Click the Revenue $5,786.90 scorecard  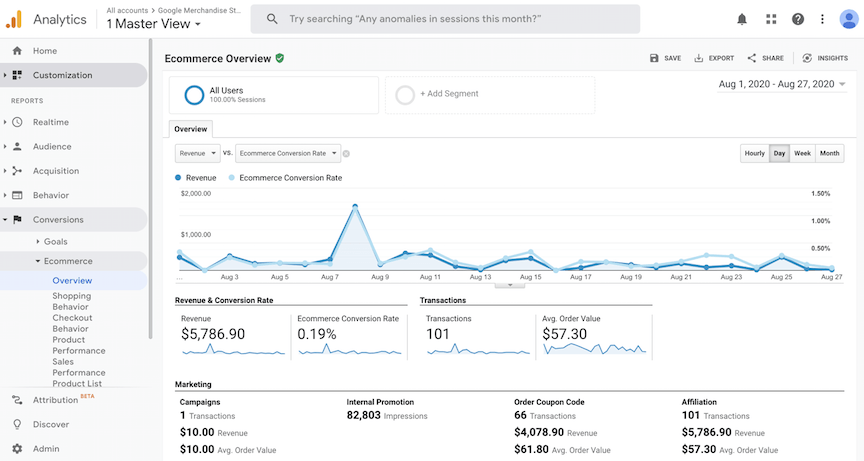coord(233,337)
